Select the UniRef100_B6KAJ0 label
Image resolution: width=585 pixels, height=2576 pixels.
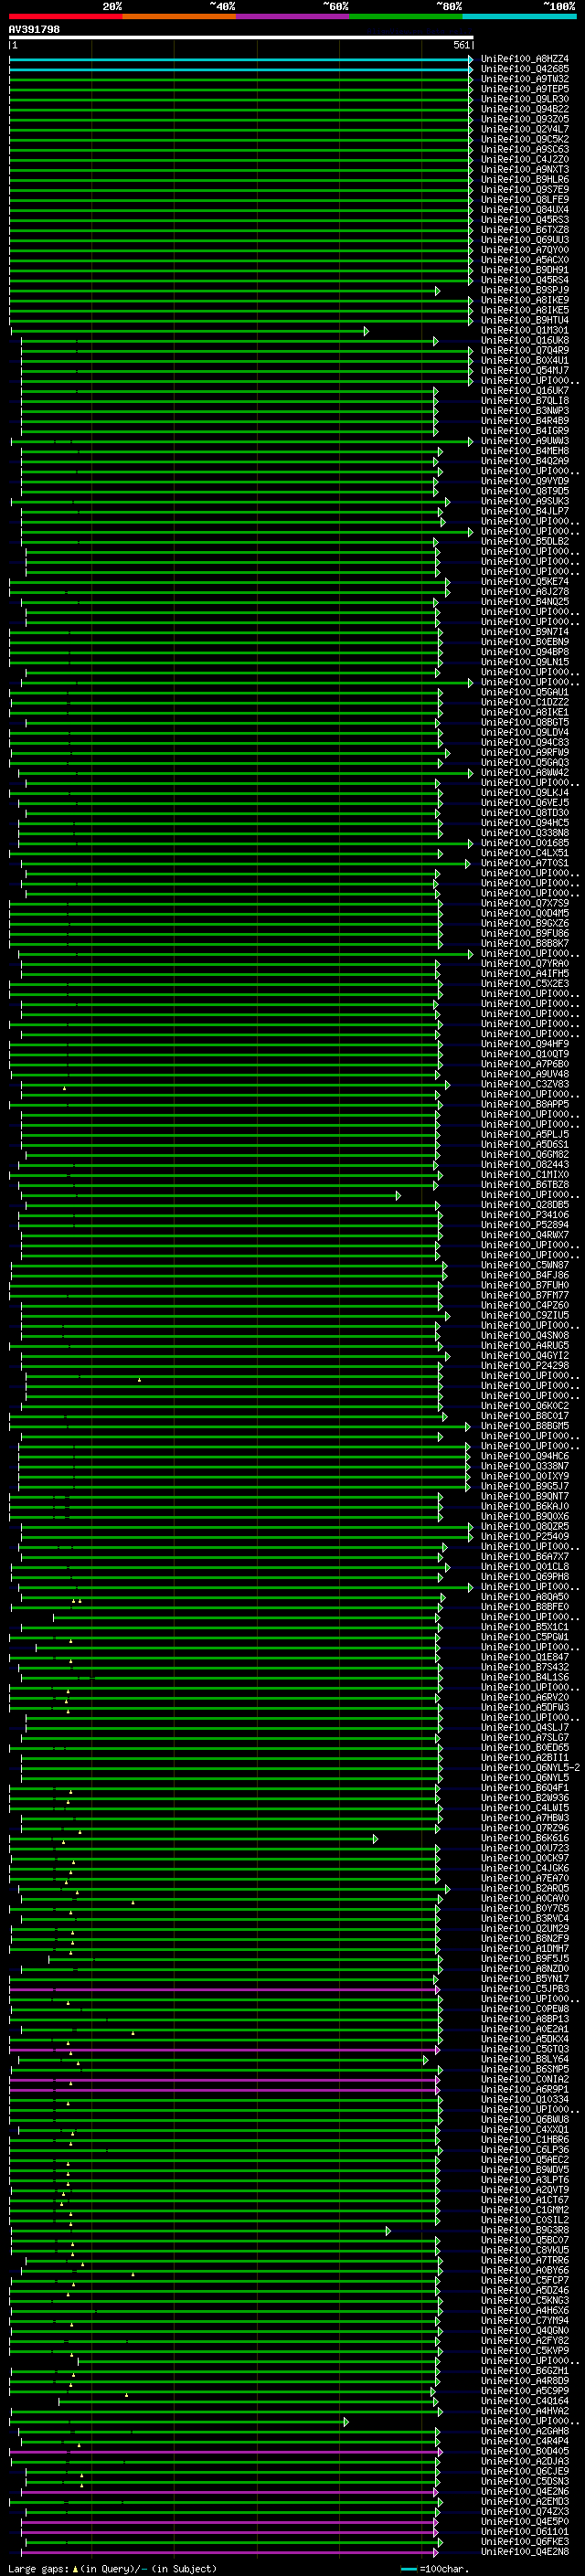pos(525,1507)
